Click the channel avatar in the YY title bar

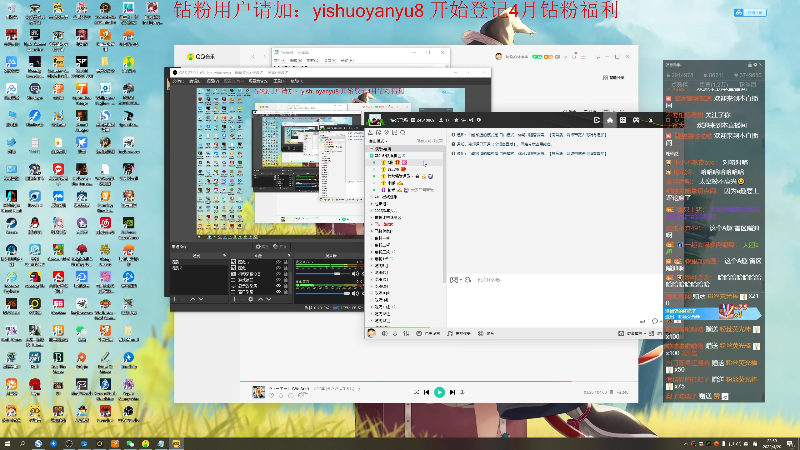(375, 120)
